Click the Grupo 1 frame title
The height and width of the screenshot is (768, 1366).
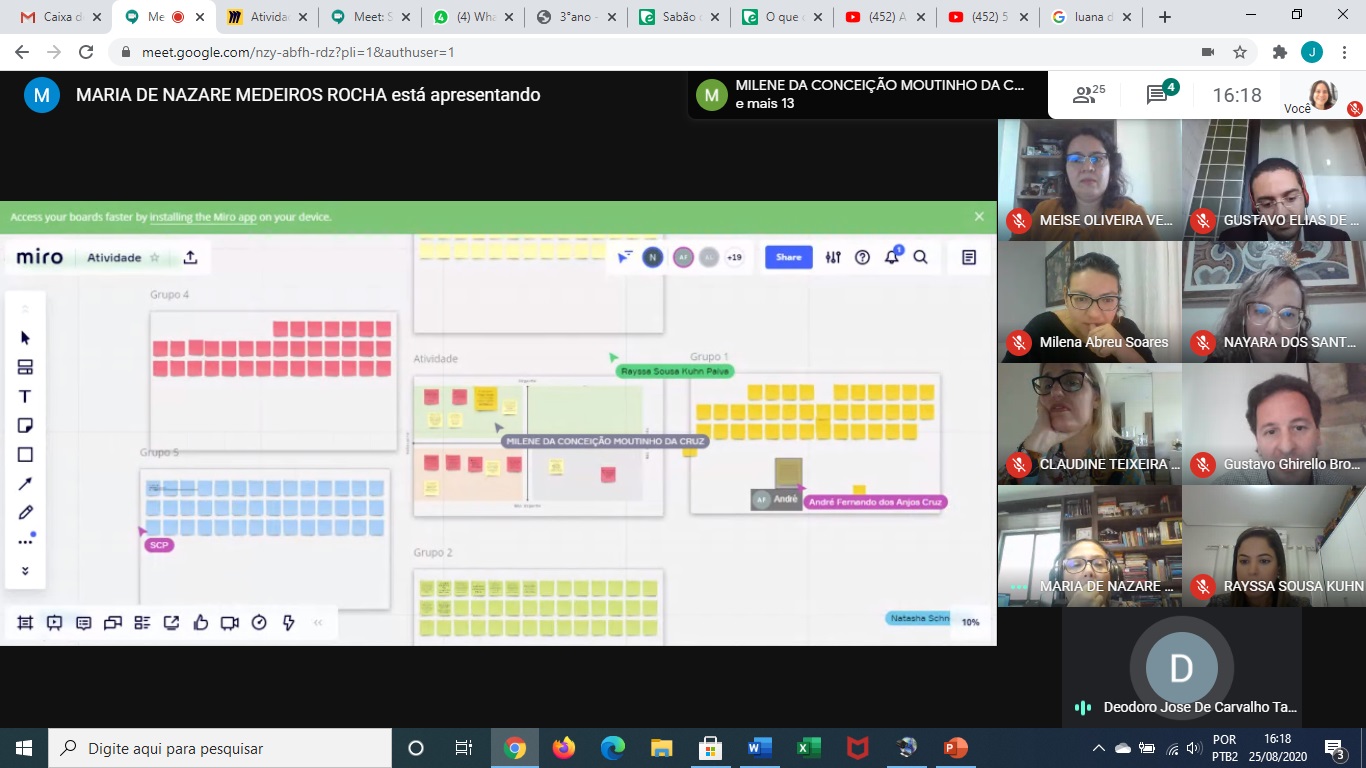point(709,357)
